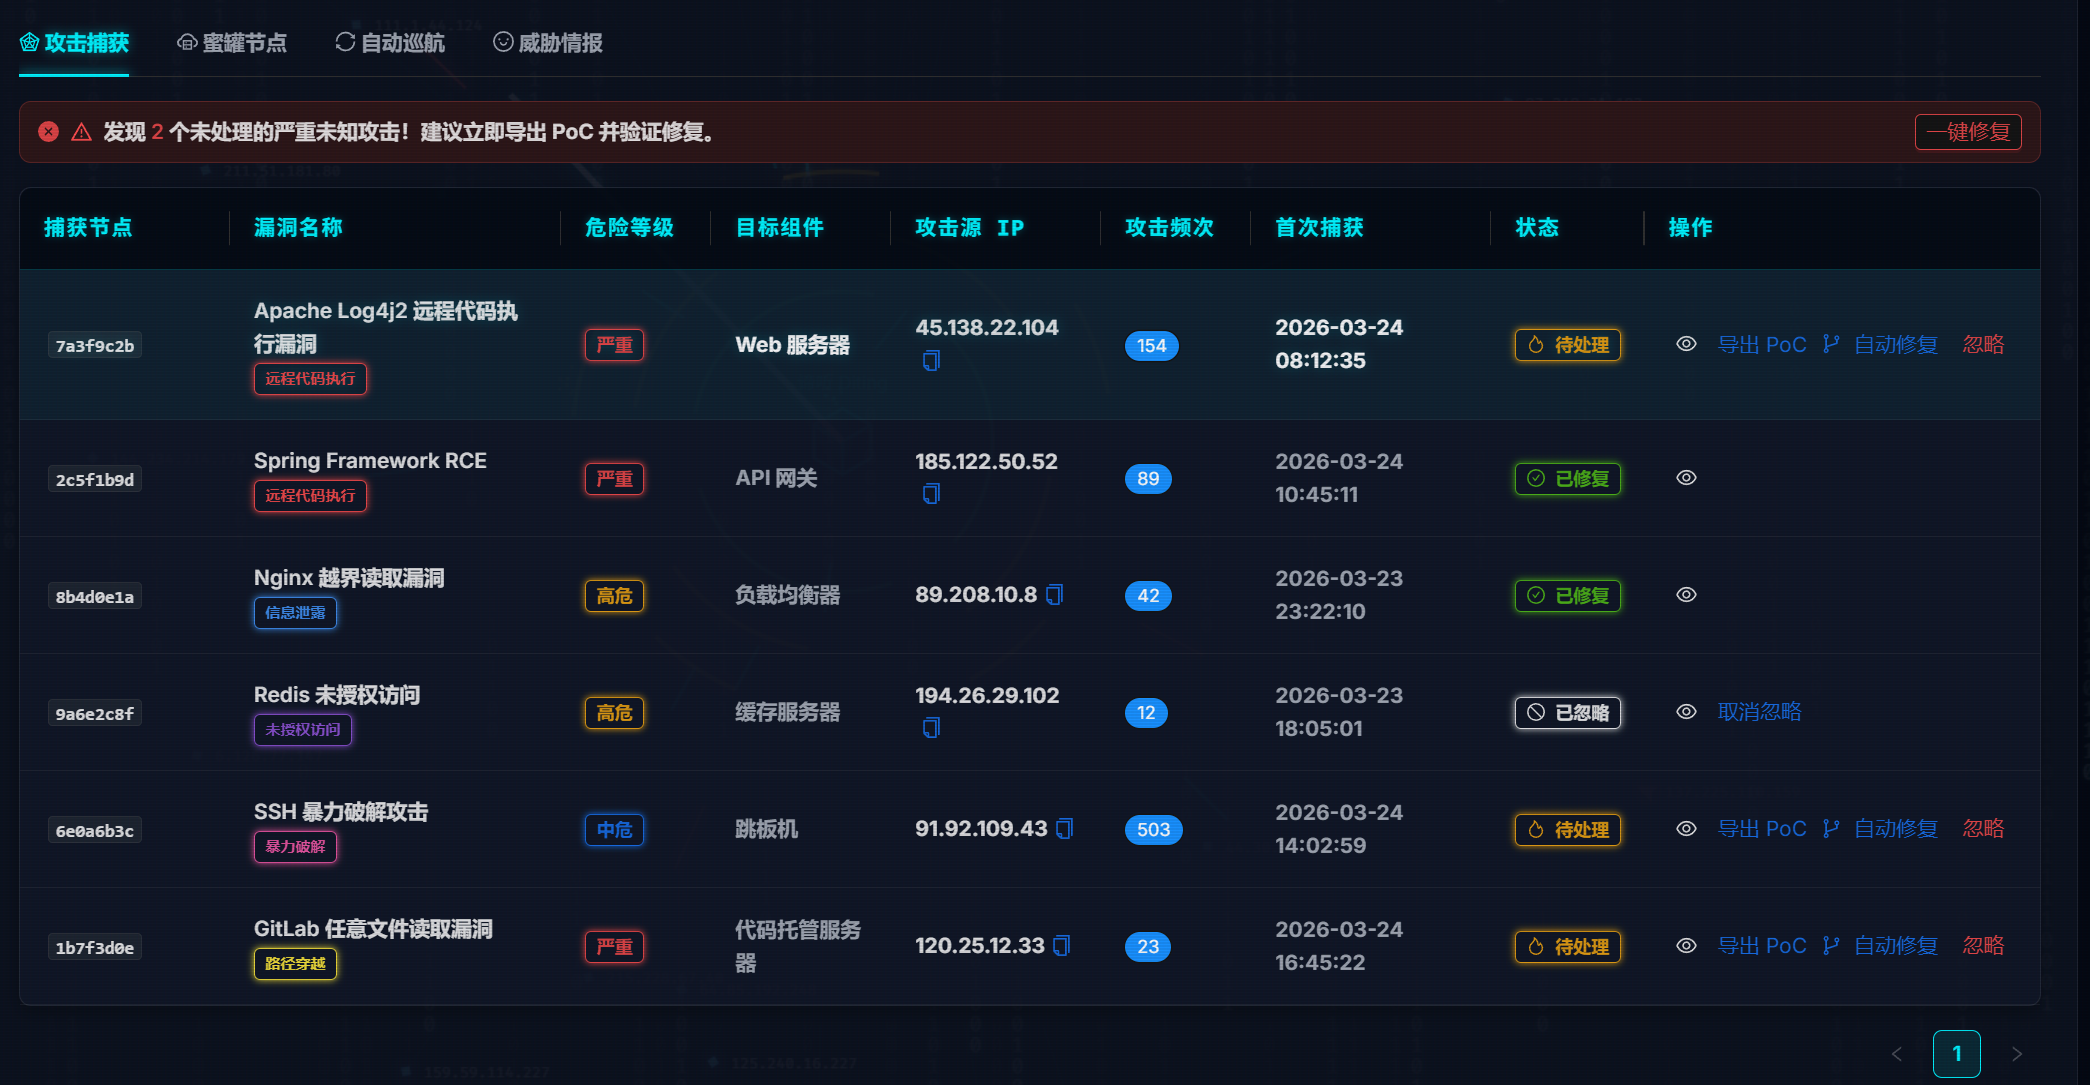The width and height of the screenshot is (2090, 1085).
Task: Click the 待处理 status of the SSH row
Action: pyautogui.click(x=1568, y=830)
